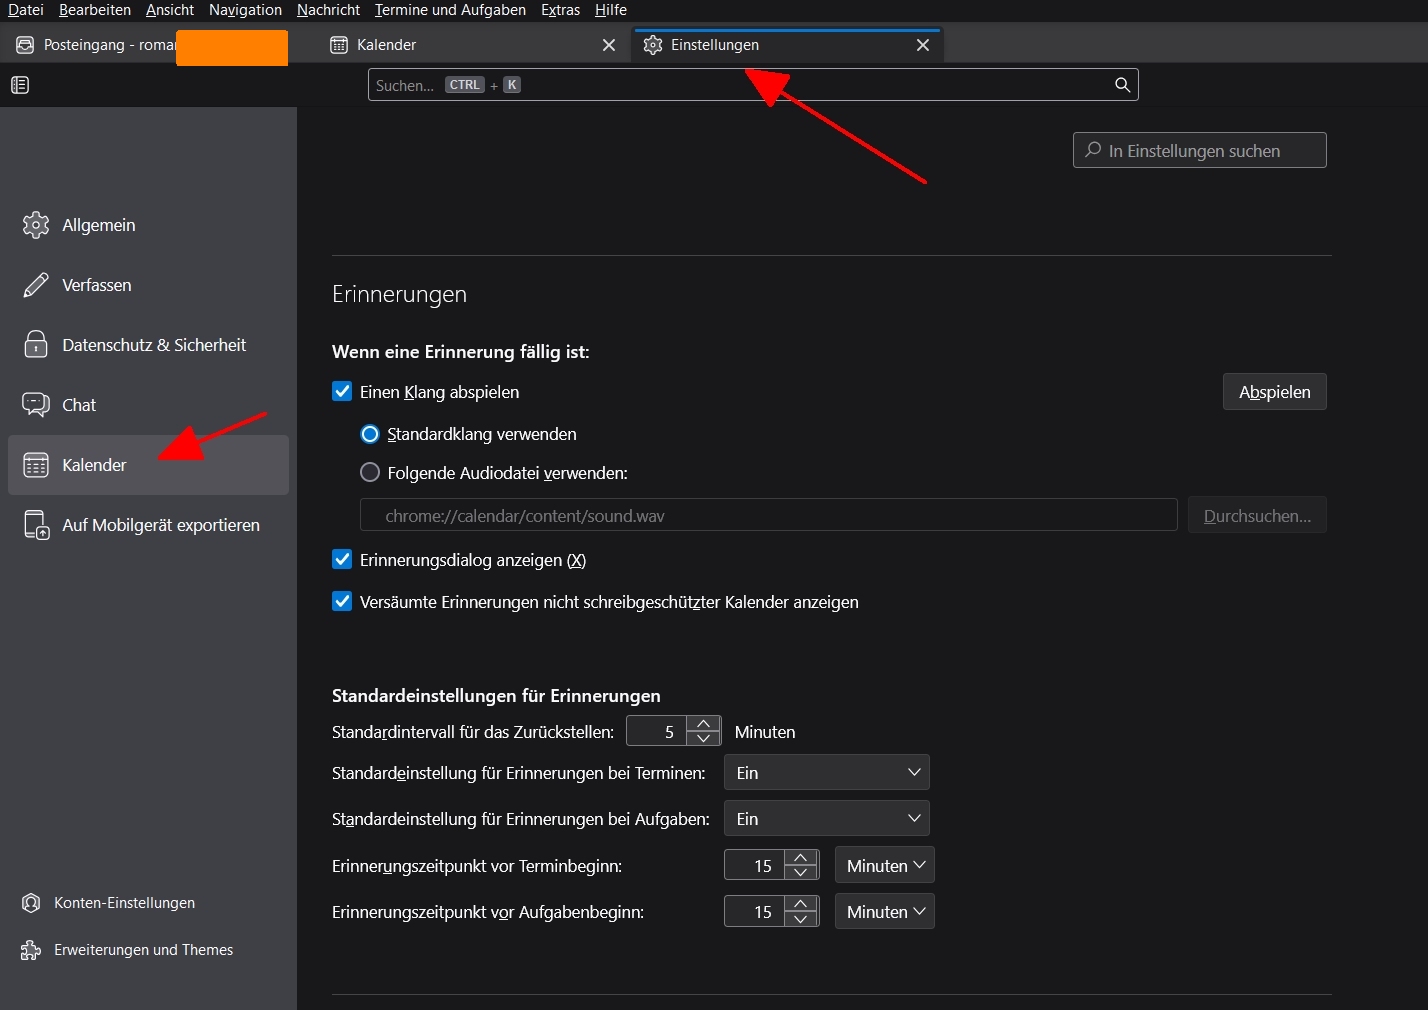The image size is (1428, 1010).
Task: Select Folgende Audiodatei verwenden radio button
Action: pyautogui.click(x=370, y=473)
